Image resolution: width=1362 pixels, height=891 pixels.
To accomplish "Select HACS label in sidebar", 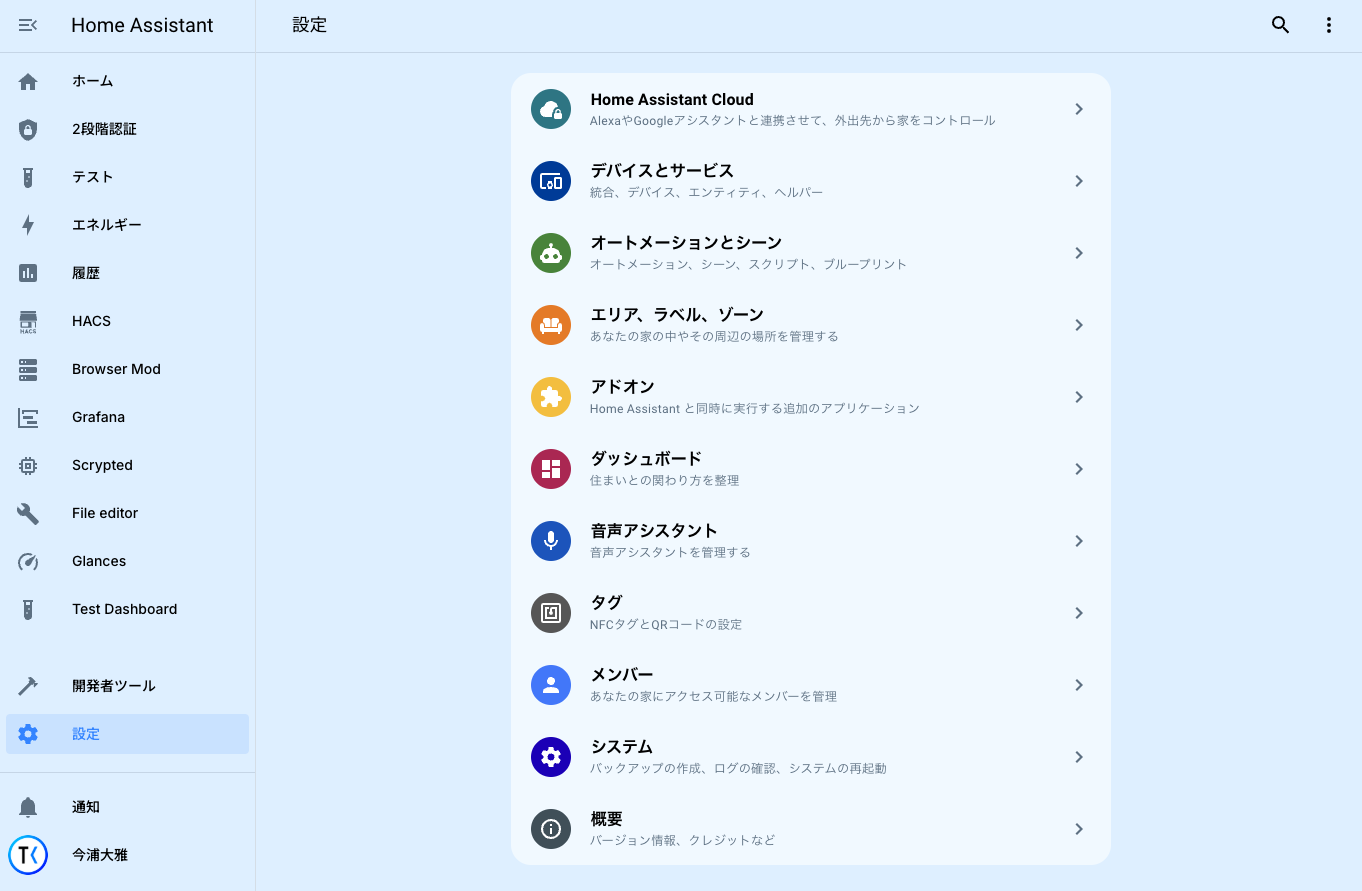I will tap(91, 321).
